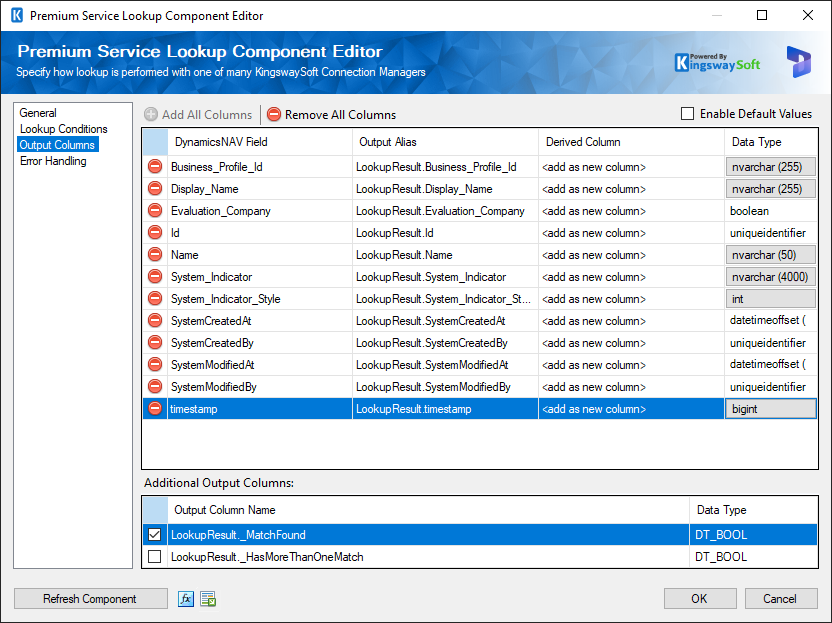Delete the SystemCreatedAt output column
The image size is (832, 623).
pos(154,321)
